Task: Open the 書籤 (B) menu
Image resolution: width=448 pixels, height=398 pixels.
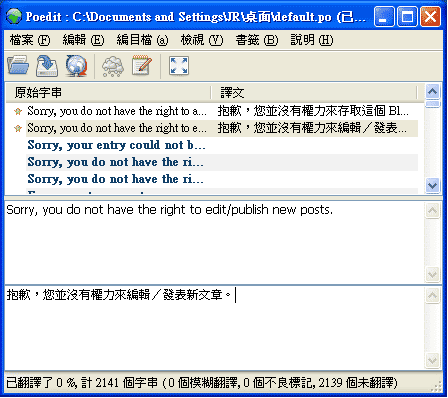Action: (x=256, y=40)
